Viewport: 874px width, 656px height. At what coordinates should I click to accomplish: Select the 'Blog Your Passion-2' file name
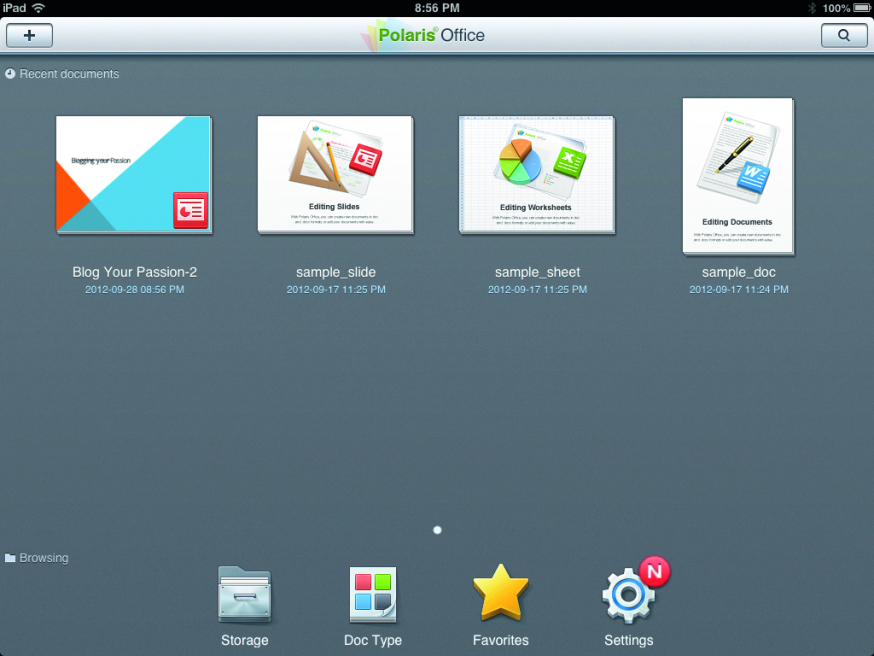(134, 272)
